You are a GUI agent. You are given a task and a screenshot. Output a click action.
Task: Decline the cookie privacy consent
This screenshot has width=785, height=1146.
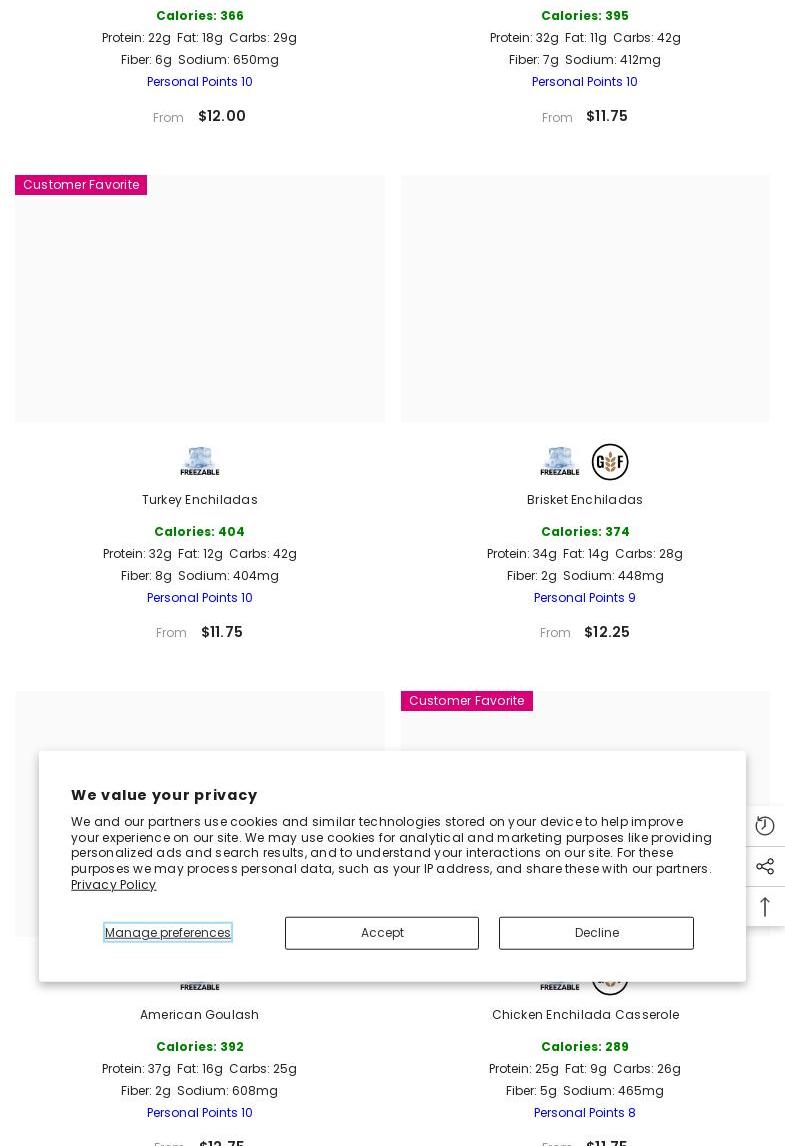point(596,933)
